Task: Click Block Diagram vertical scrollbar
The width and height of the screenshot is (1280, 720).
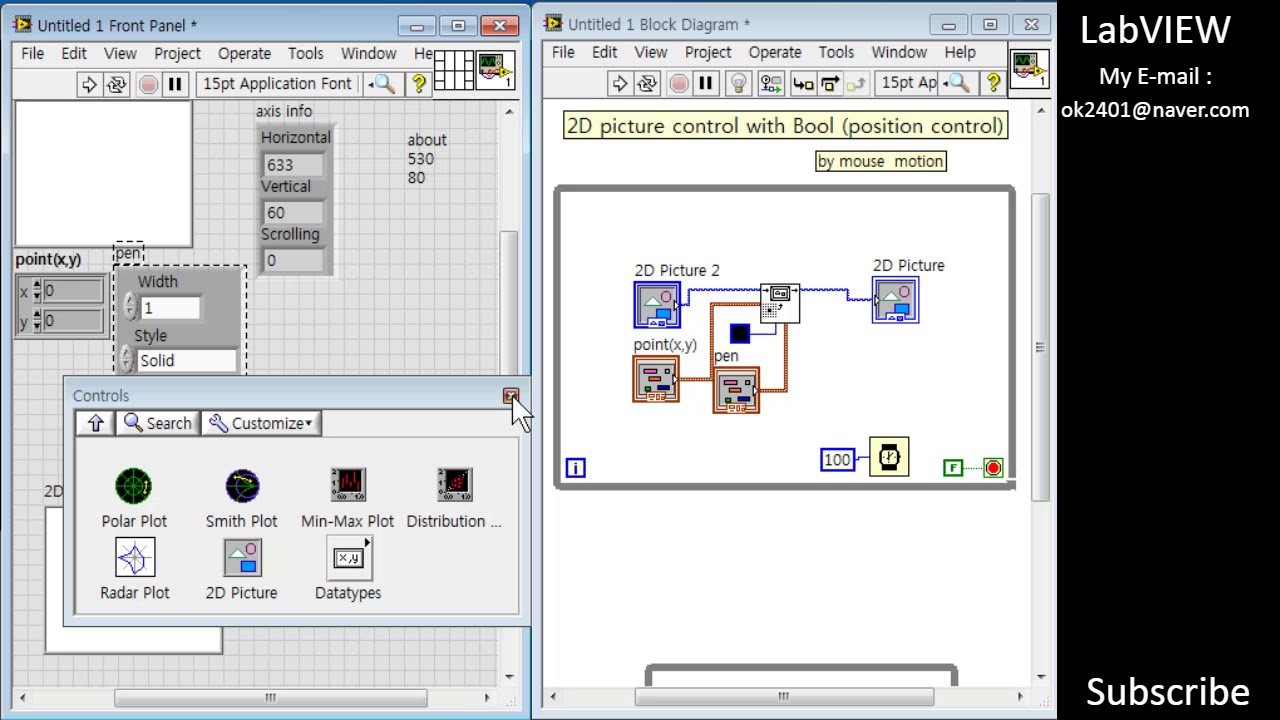Action: coord(1040,347)
